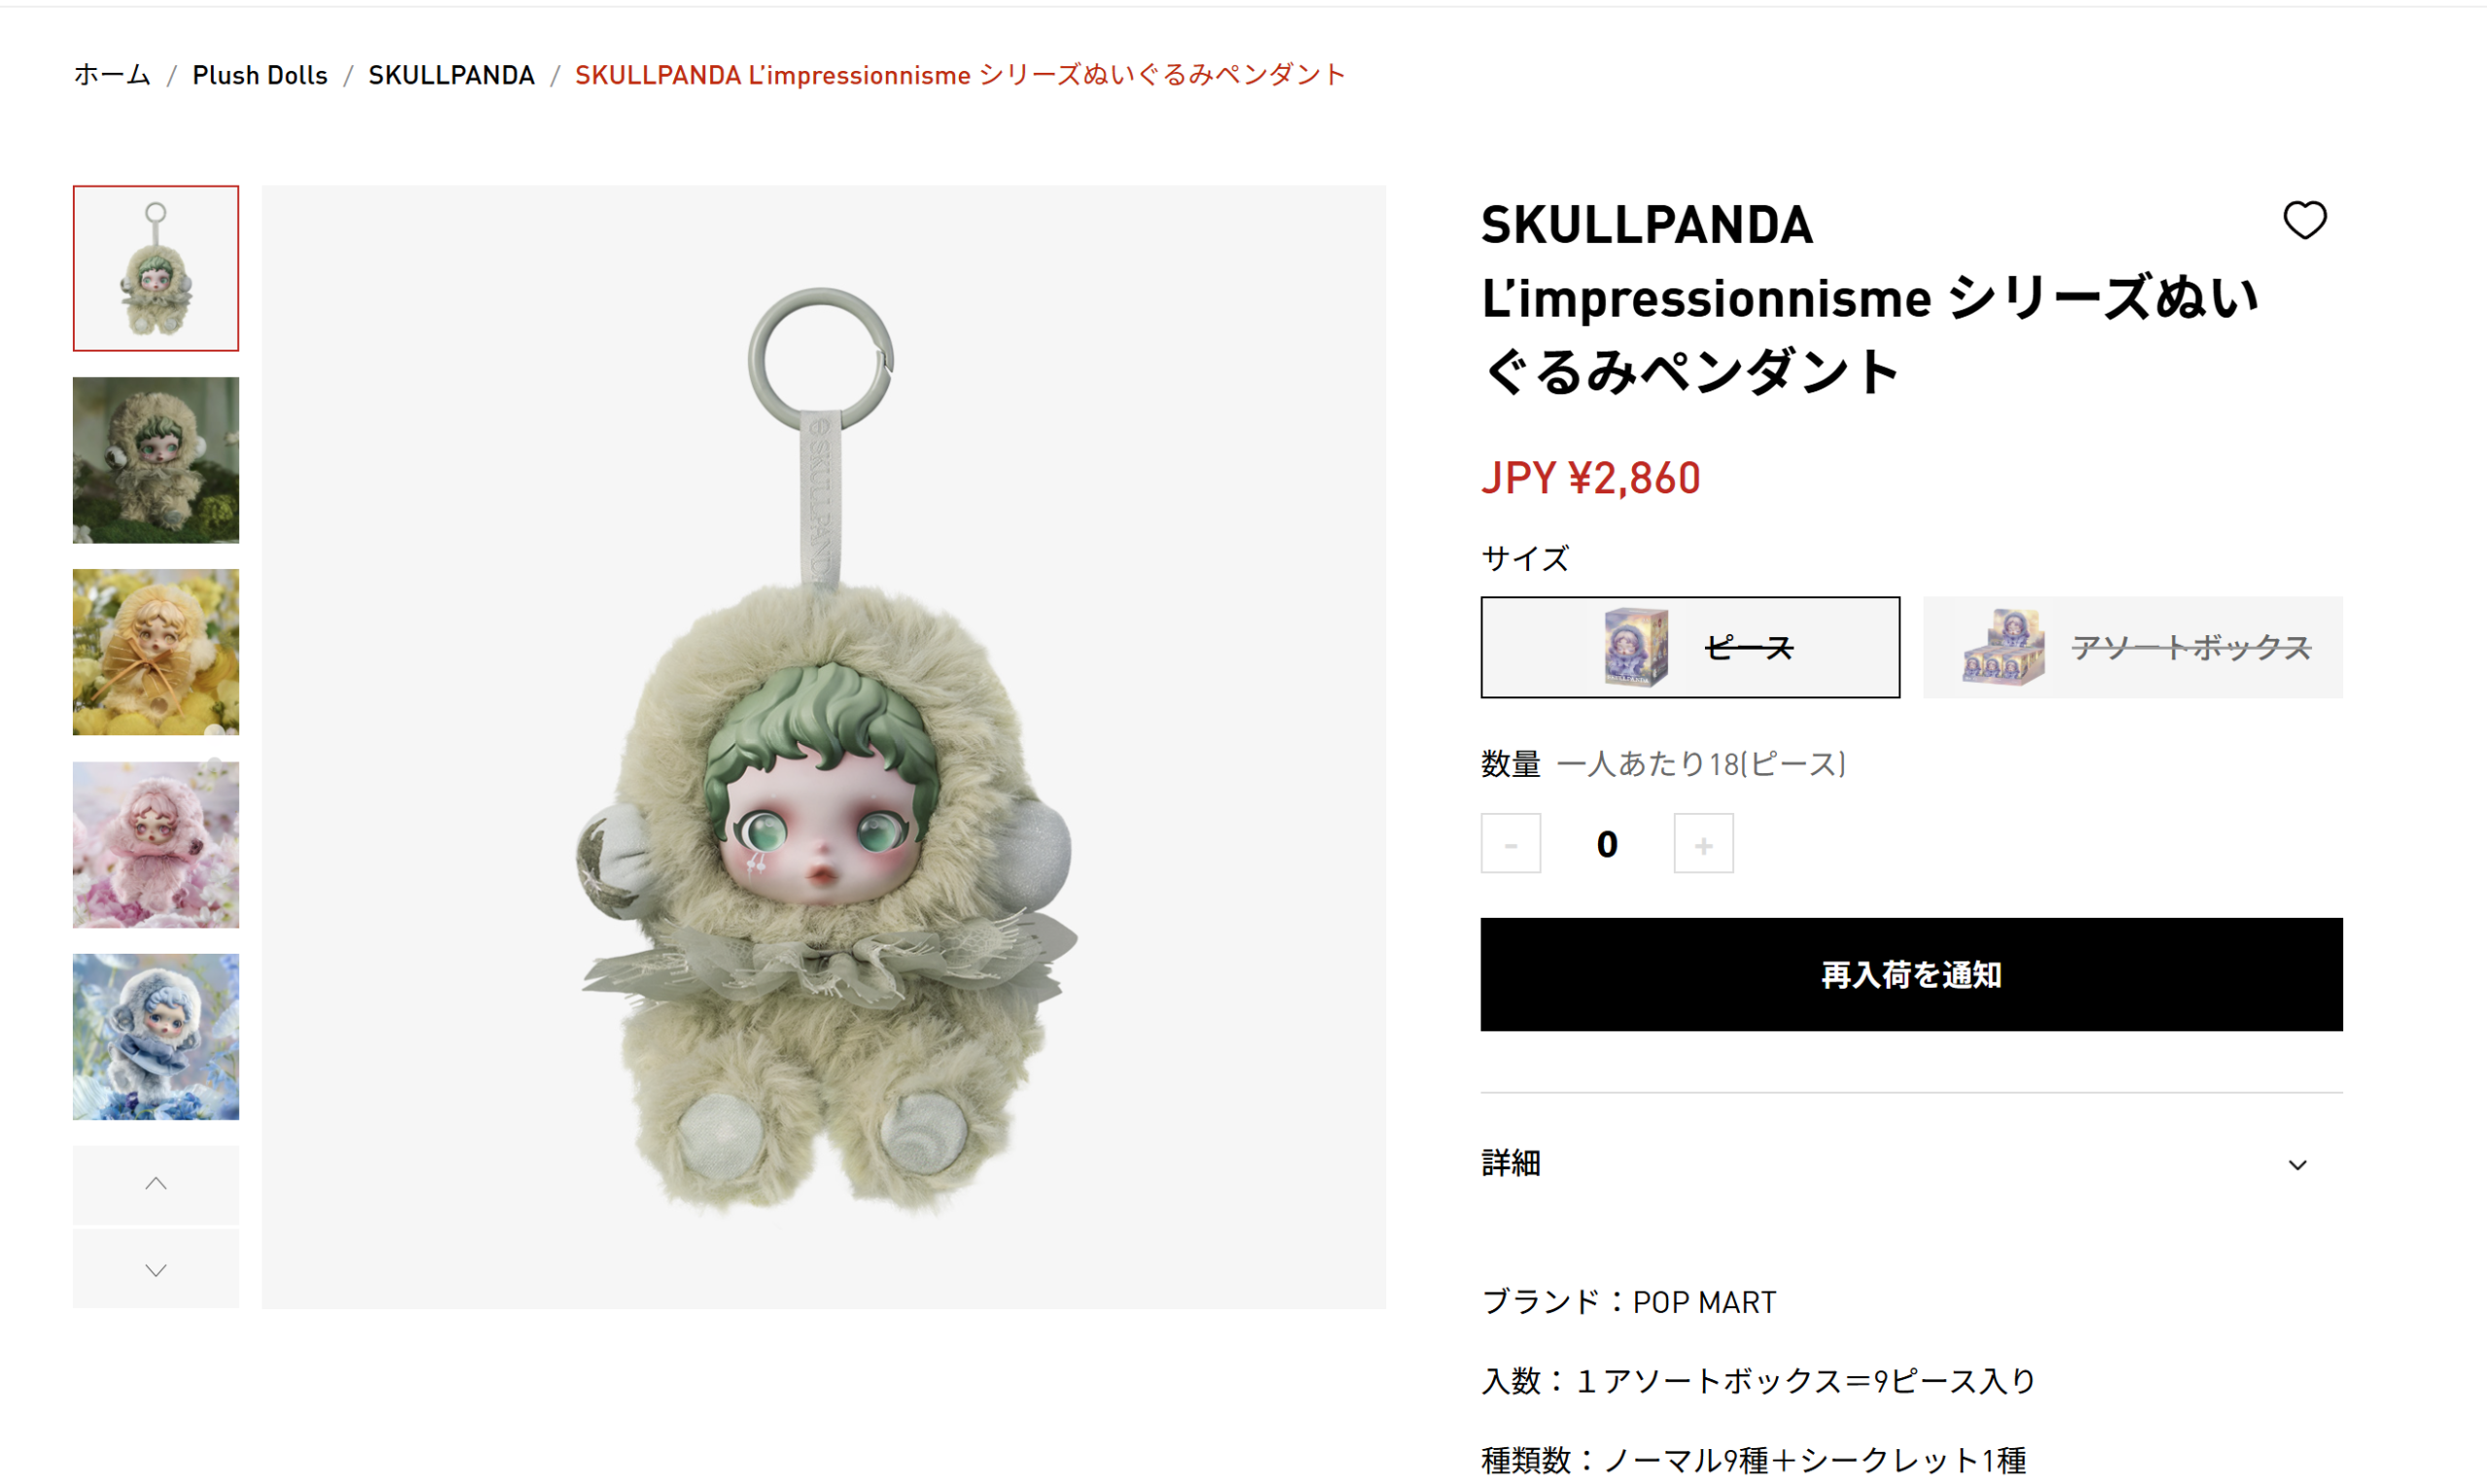This screenshot has width=2487, height=1484.
Task: View the green doll in moss thumbnail
Action: [x=156, y=460]
